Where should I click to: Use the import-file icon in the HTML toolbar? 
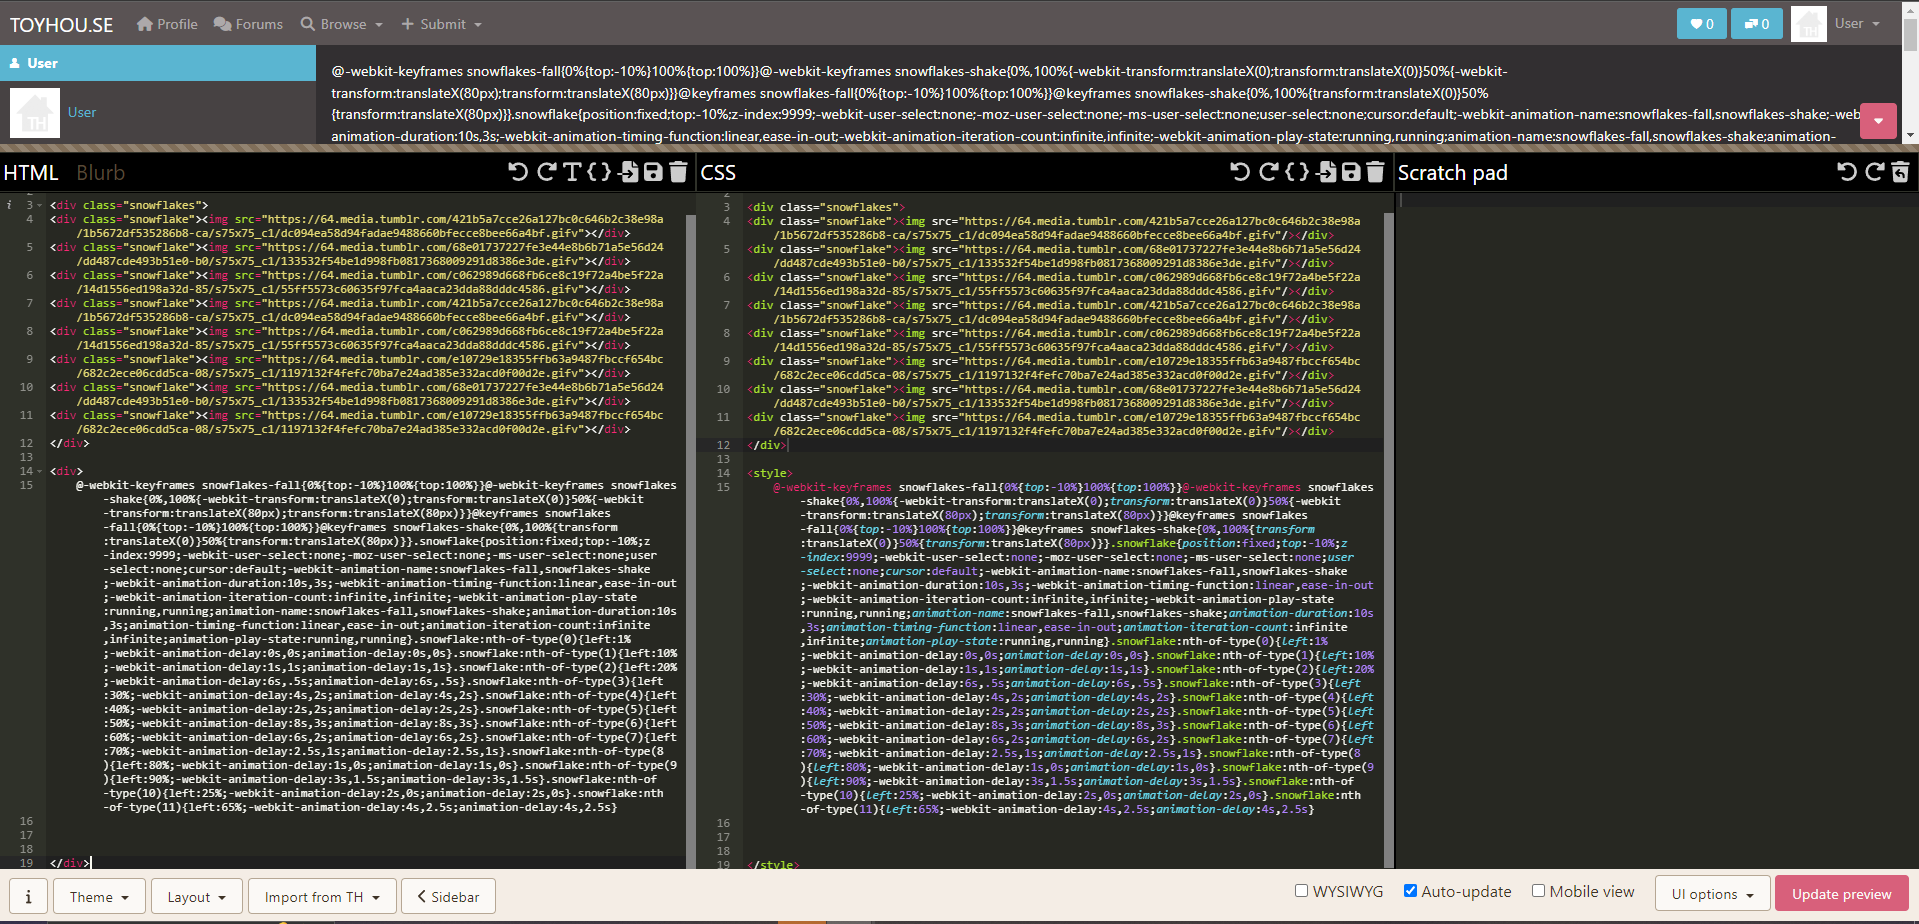pyautogui.click(x=628, y=172)
